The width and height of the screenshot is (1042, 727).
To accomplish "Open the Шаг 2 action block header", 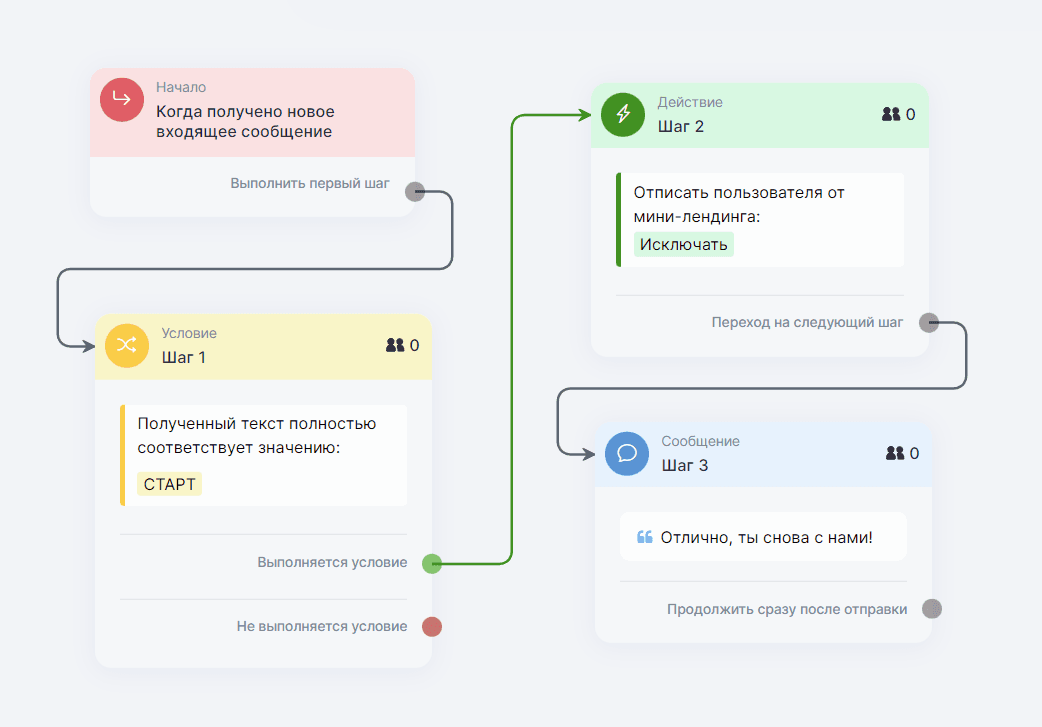I will (760, 114).
